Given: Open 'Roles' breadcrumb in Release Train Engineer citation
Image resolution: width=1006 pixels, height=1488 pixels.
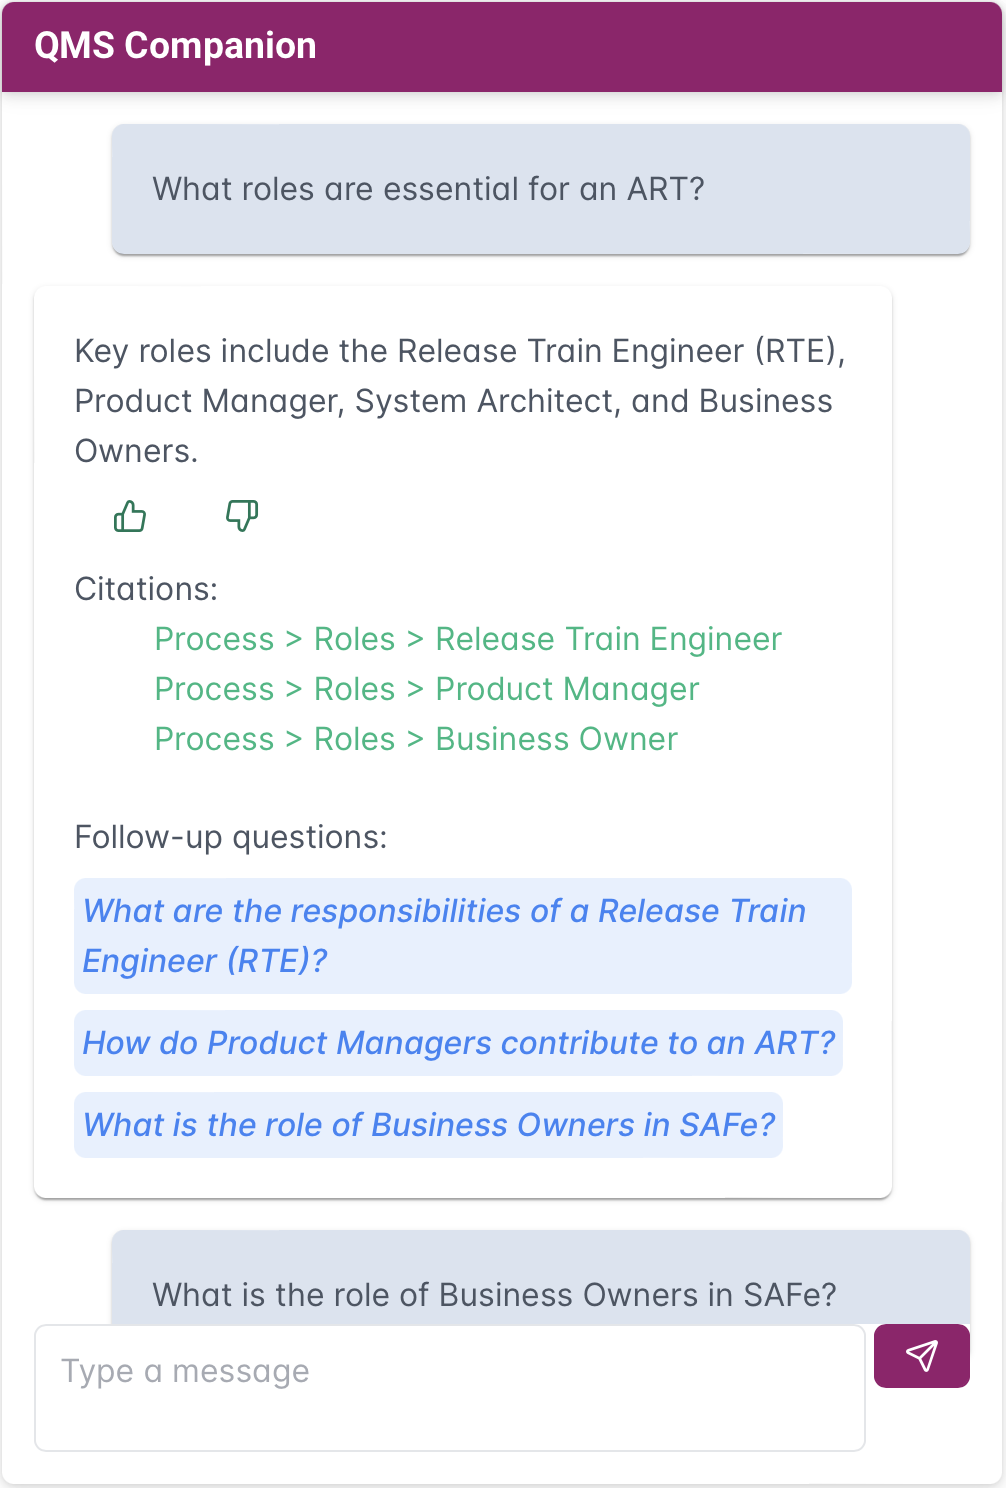Looking at the screenshot, I should tap(355, 639).
